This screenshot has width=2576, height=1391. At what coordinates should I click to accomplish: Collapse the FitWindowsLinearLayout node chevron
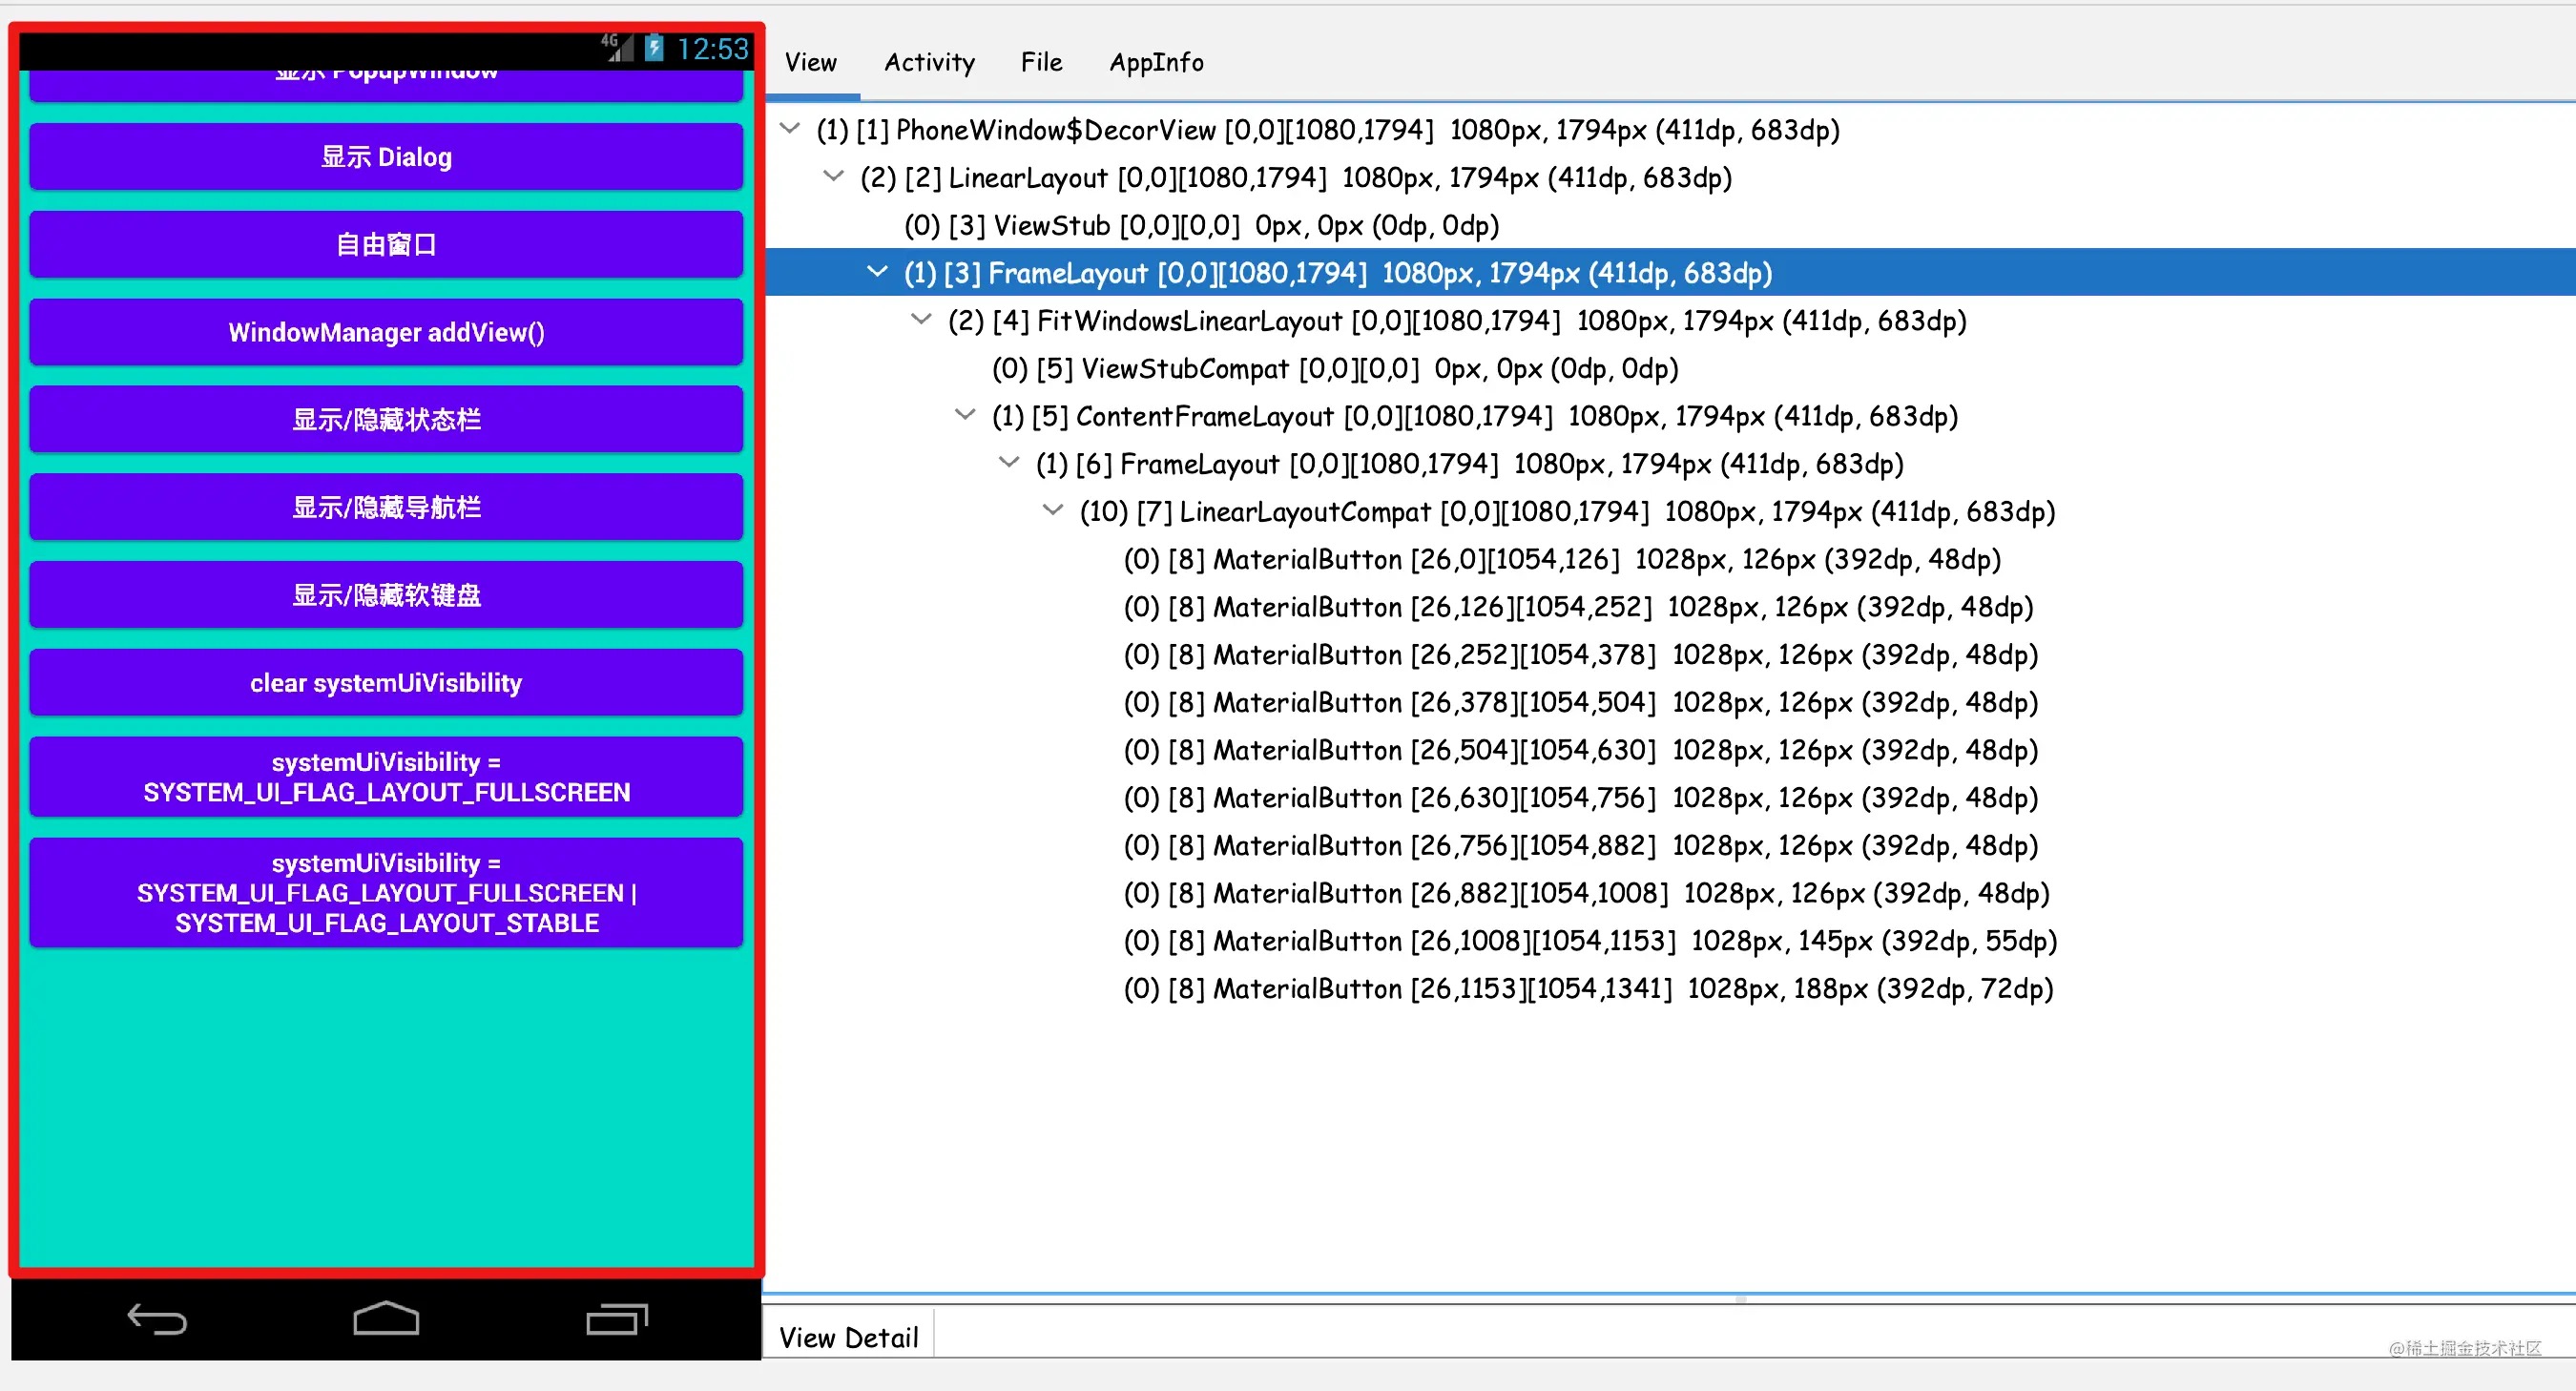click(921, 319)
